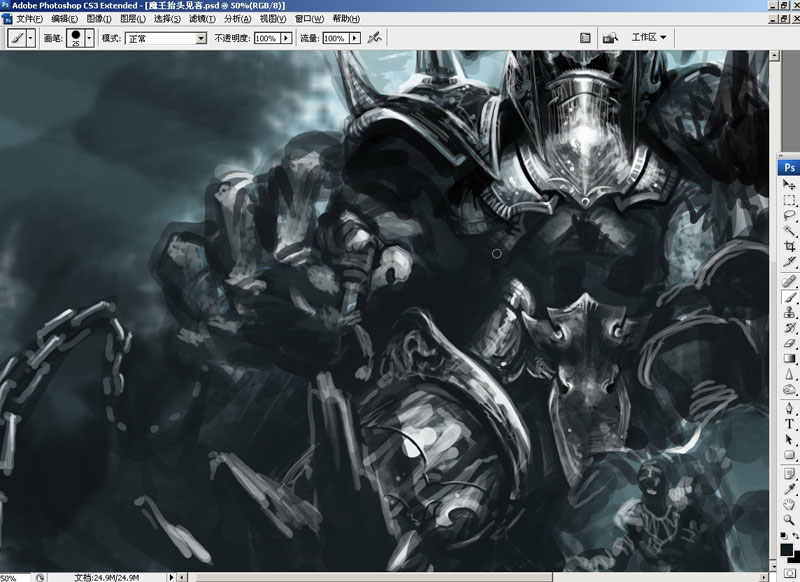Image resolution: width=800 pixels, height=582 pixels.
Task: Toggle the Brushes palette icon
Action: pyautogui.click(x=585, y=38)
